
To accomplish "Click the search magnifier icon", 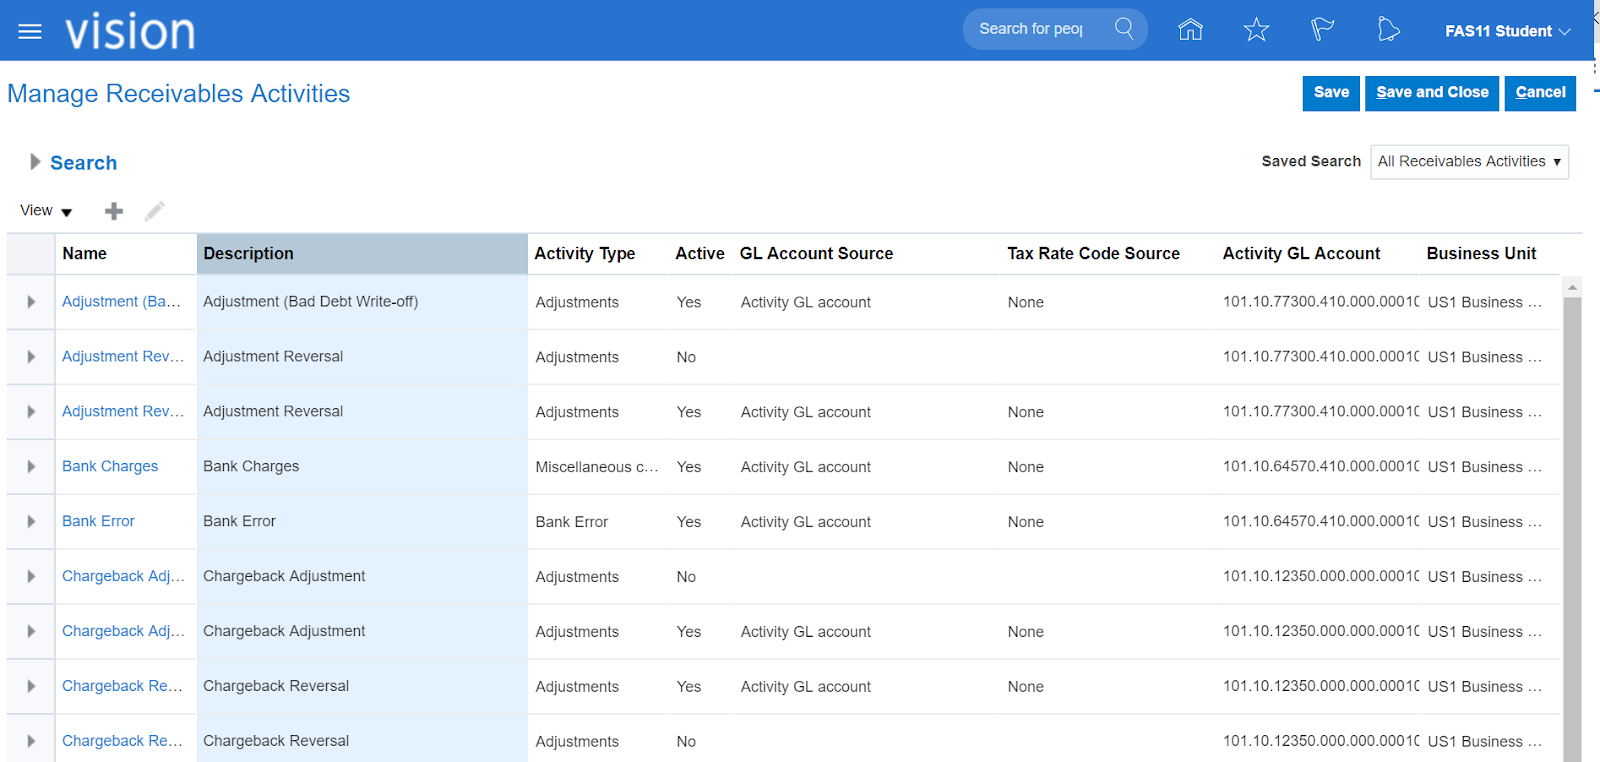I will tap(1124, 29).
